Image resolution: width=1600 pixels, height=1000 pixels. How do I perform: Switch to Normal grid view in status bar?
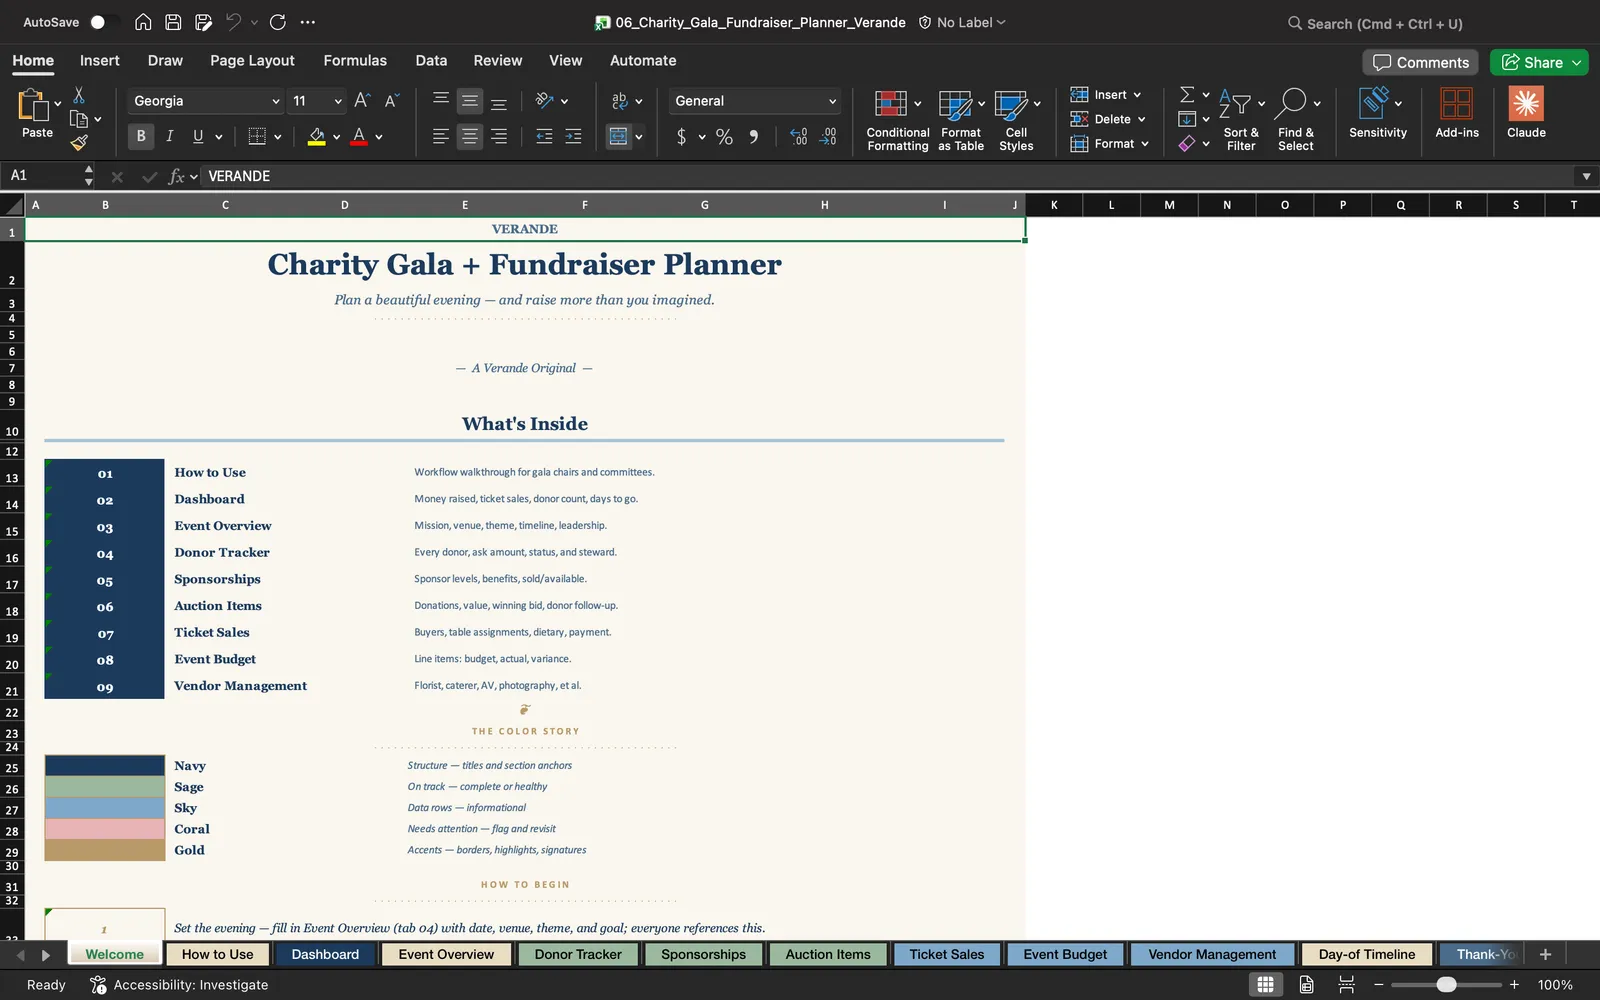coord(1265,984)
